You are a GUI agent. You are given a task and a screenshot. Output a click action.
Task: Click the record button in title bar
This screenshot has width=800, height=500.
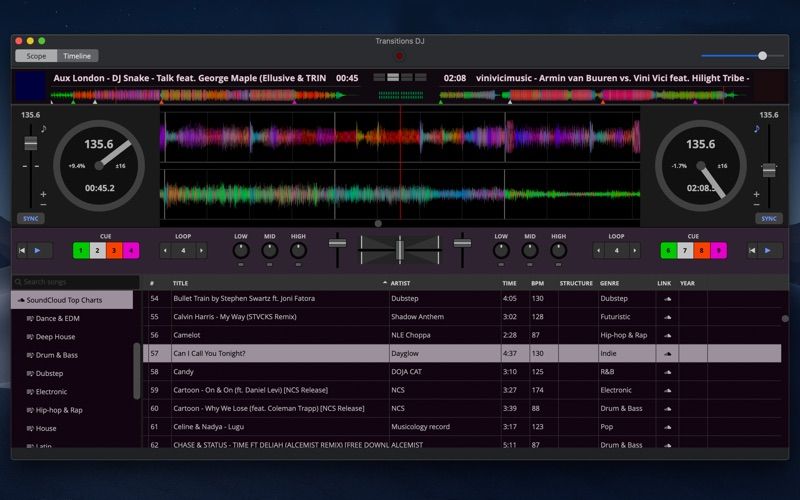pos(400,56)
